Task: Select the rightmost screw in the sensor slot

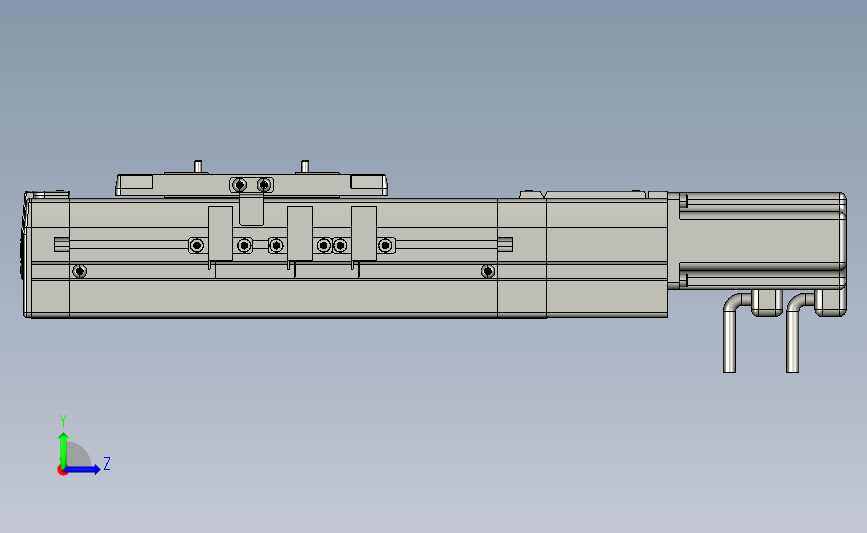Action: click(385, 245)
